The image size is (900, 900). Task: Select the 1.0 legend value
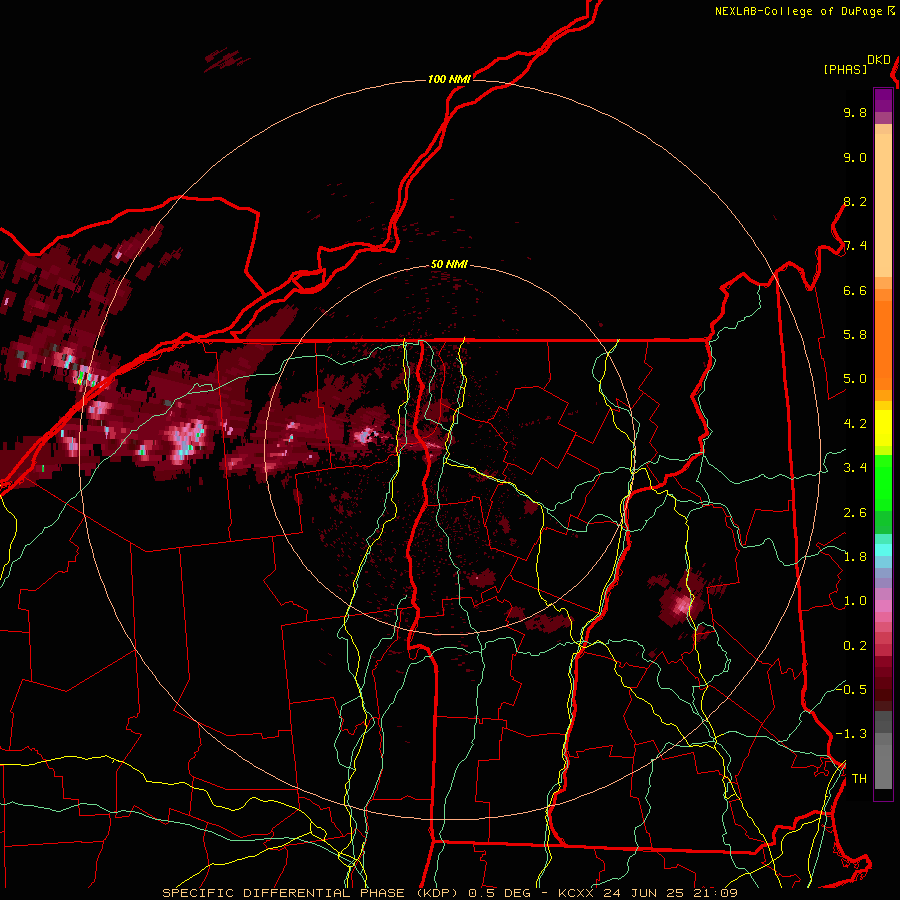(x=855, y=601)
